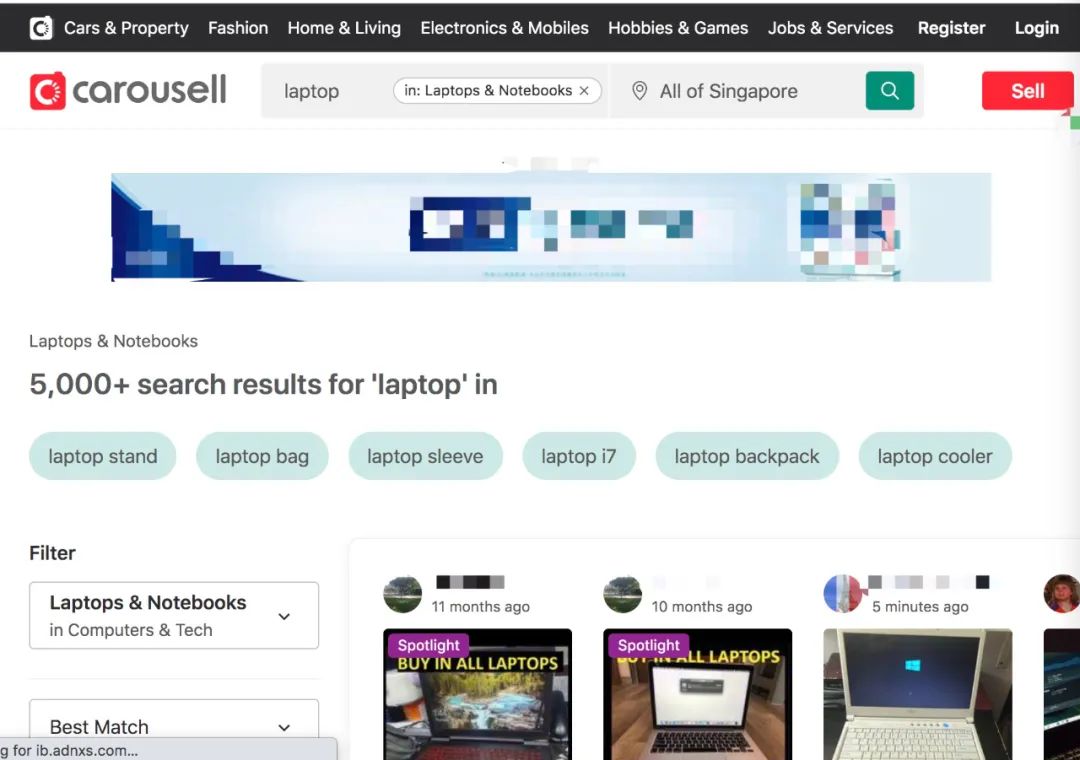
Task: Click the green search magnifier button
Action: [x=889, y=90]
